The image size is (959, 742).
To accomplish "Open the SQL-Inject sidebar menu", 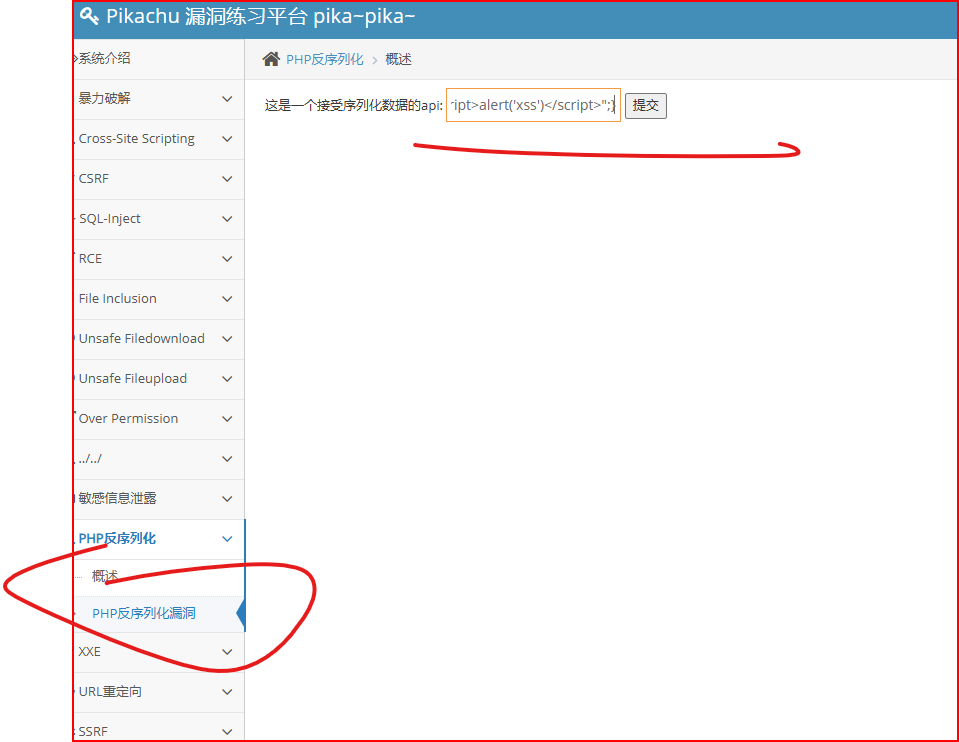I will [x=109, y=218].
